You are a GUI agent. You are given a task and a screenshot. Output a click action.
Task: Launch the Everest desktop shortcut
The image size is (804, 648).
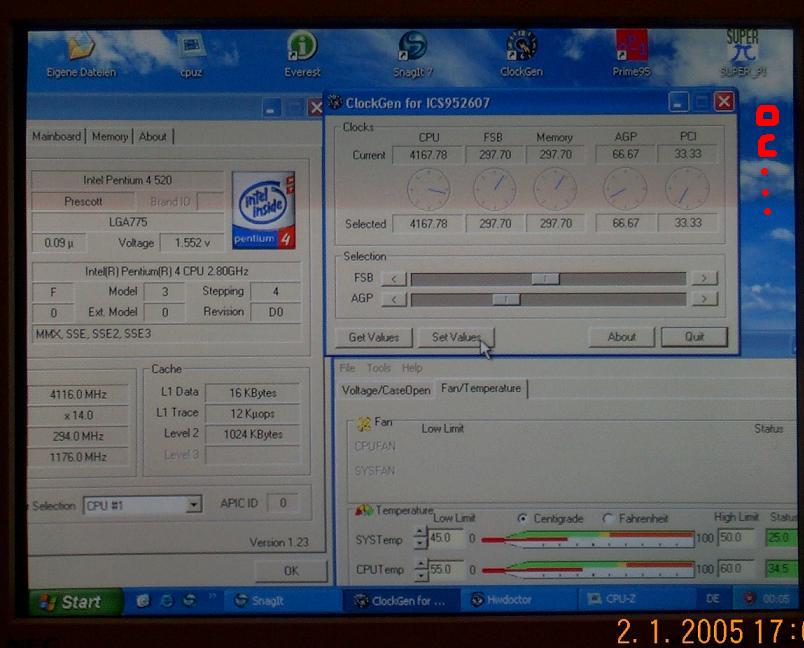[302, 55]
